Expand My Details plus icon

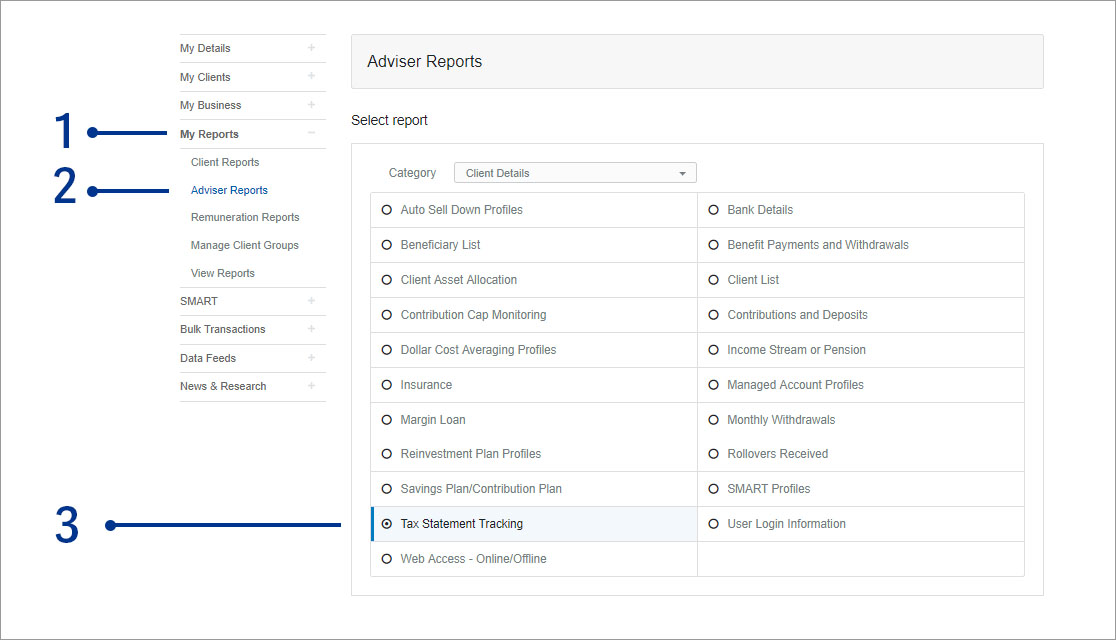pyautogui.click(x=311, y=48)
